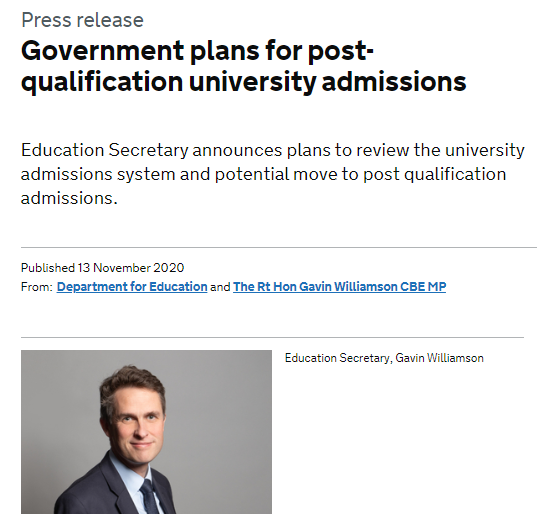This screenshot has width=537, height=525.
Task: Click the Education Secretary portrait photo
Action: point(146,432)
